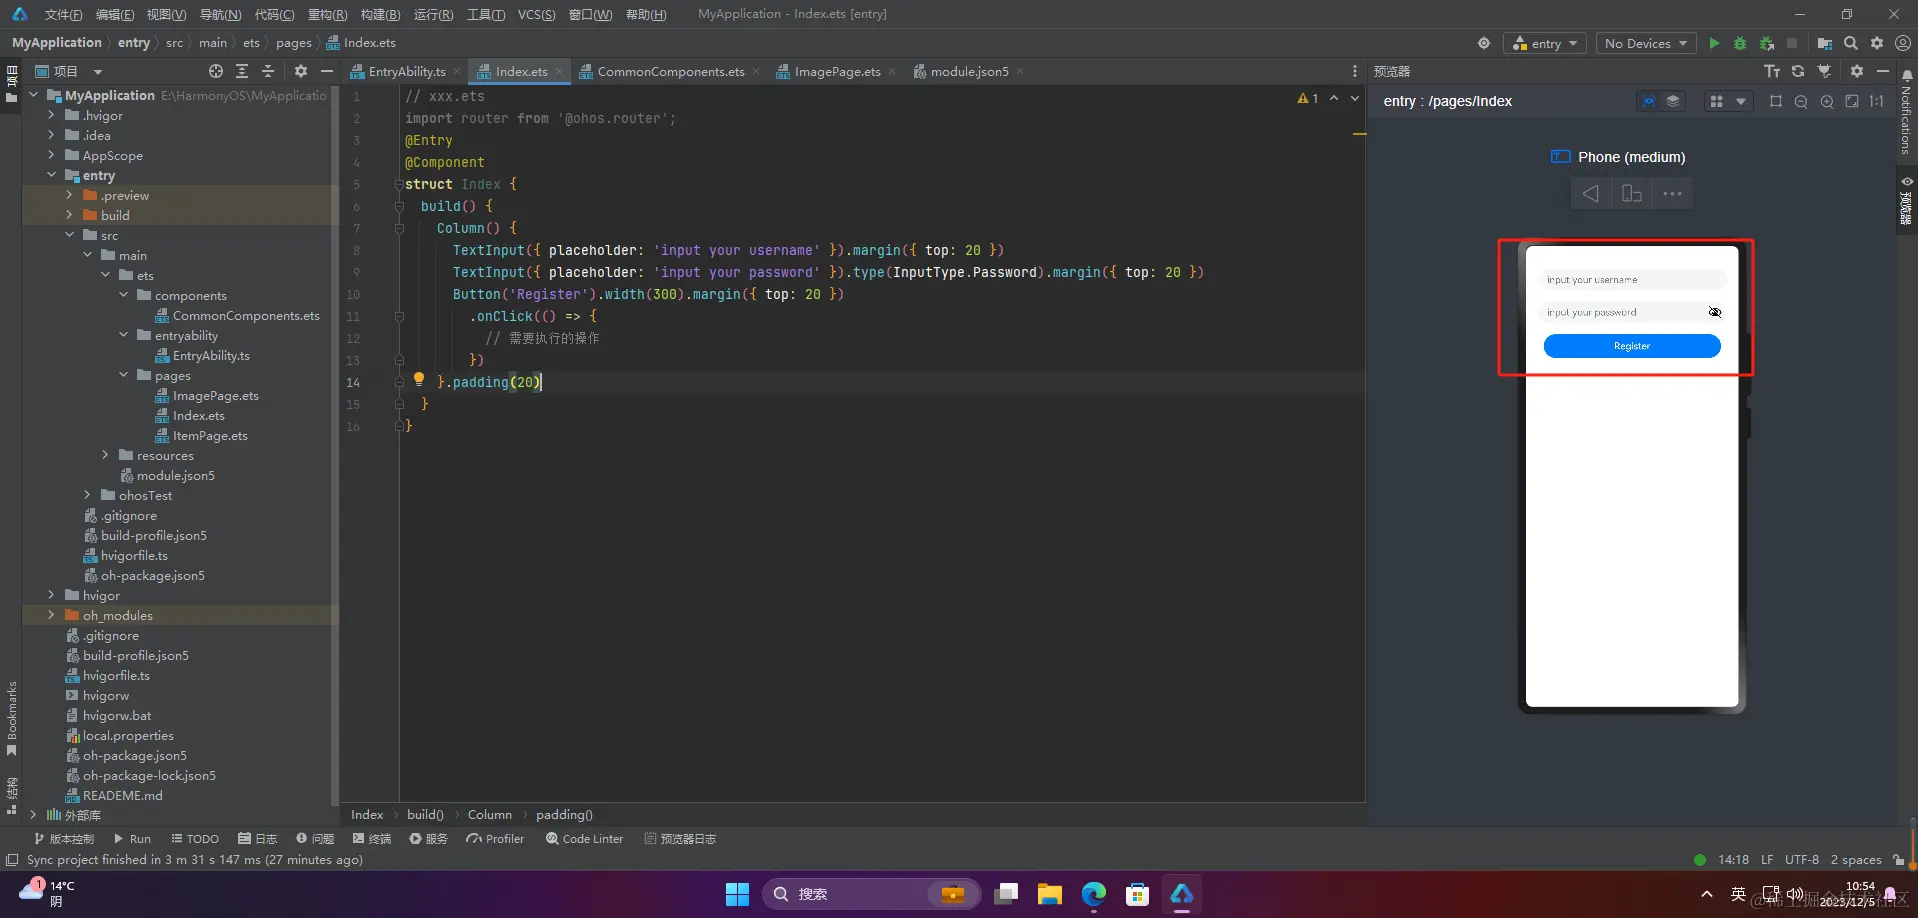
Task: Open previewer panel settings gear
Action: pyautogui.click(x=1857, y=71)
